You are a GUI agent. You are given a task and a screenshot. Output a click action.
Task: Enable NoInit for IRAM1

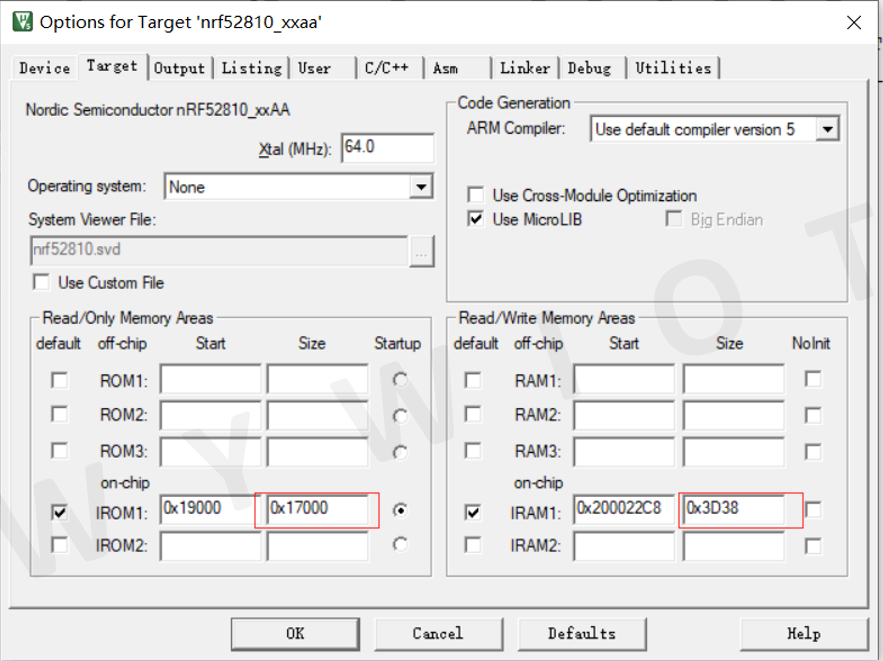(813, 510)
